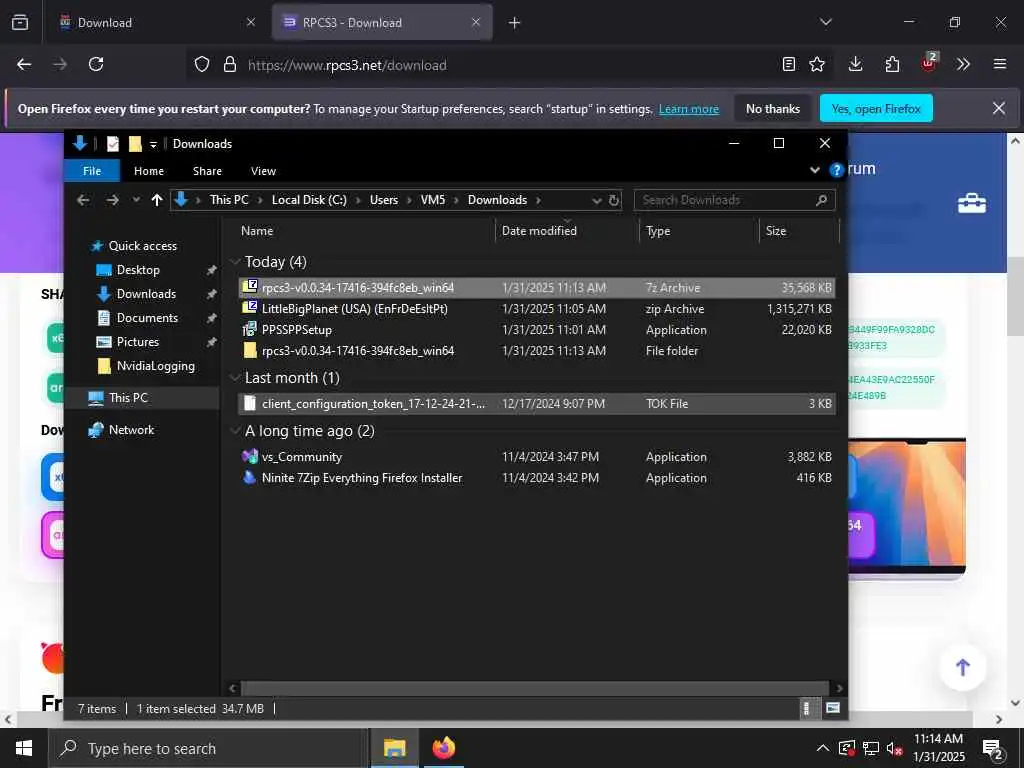Select Network in navigation pane
Viewport: 1024px width, 768px height.
tap(131, 430)
